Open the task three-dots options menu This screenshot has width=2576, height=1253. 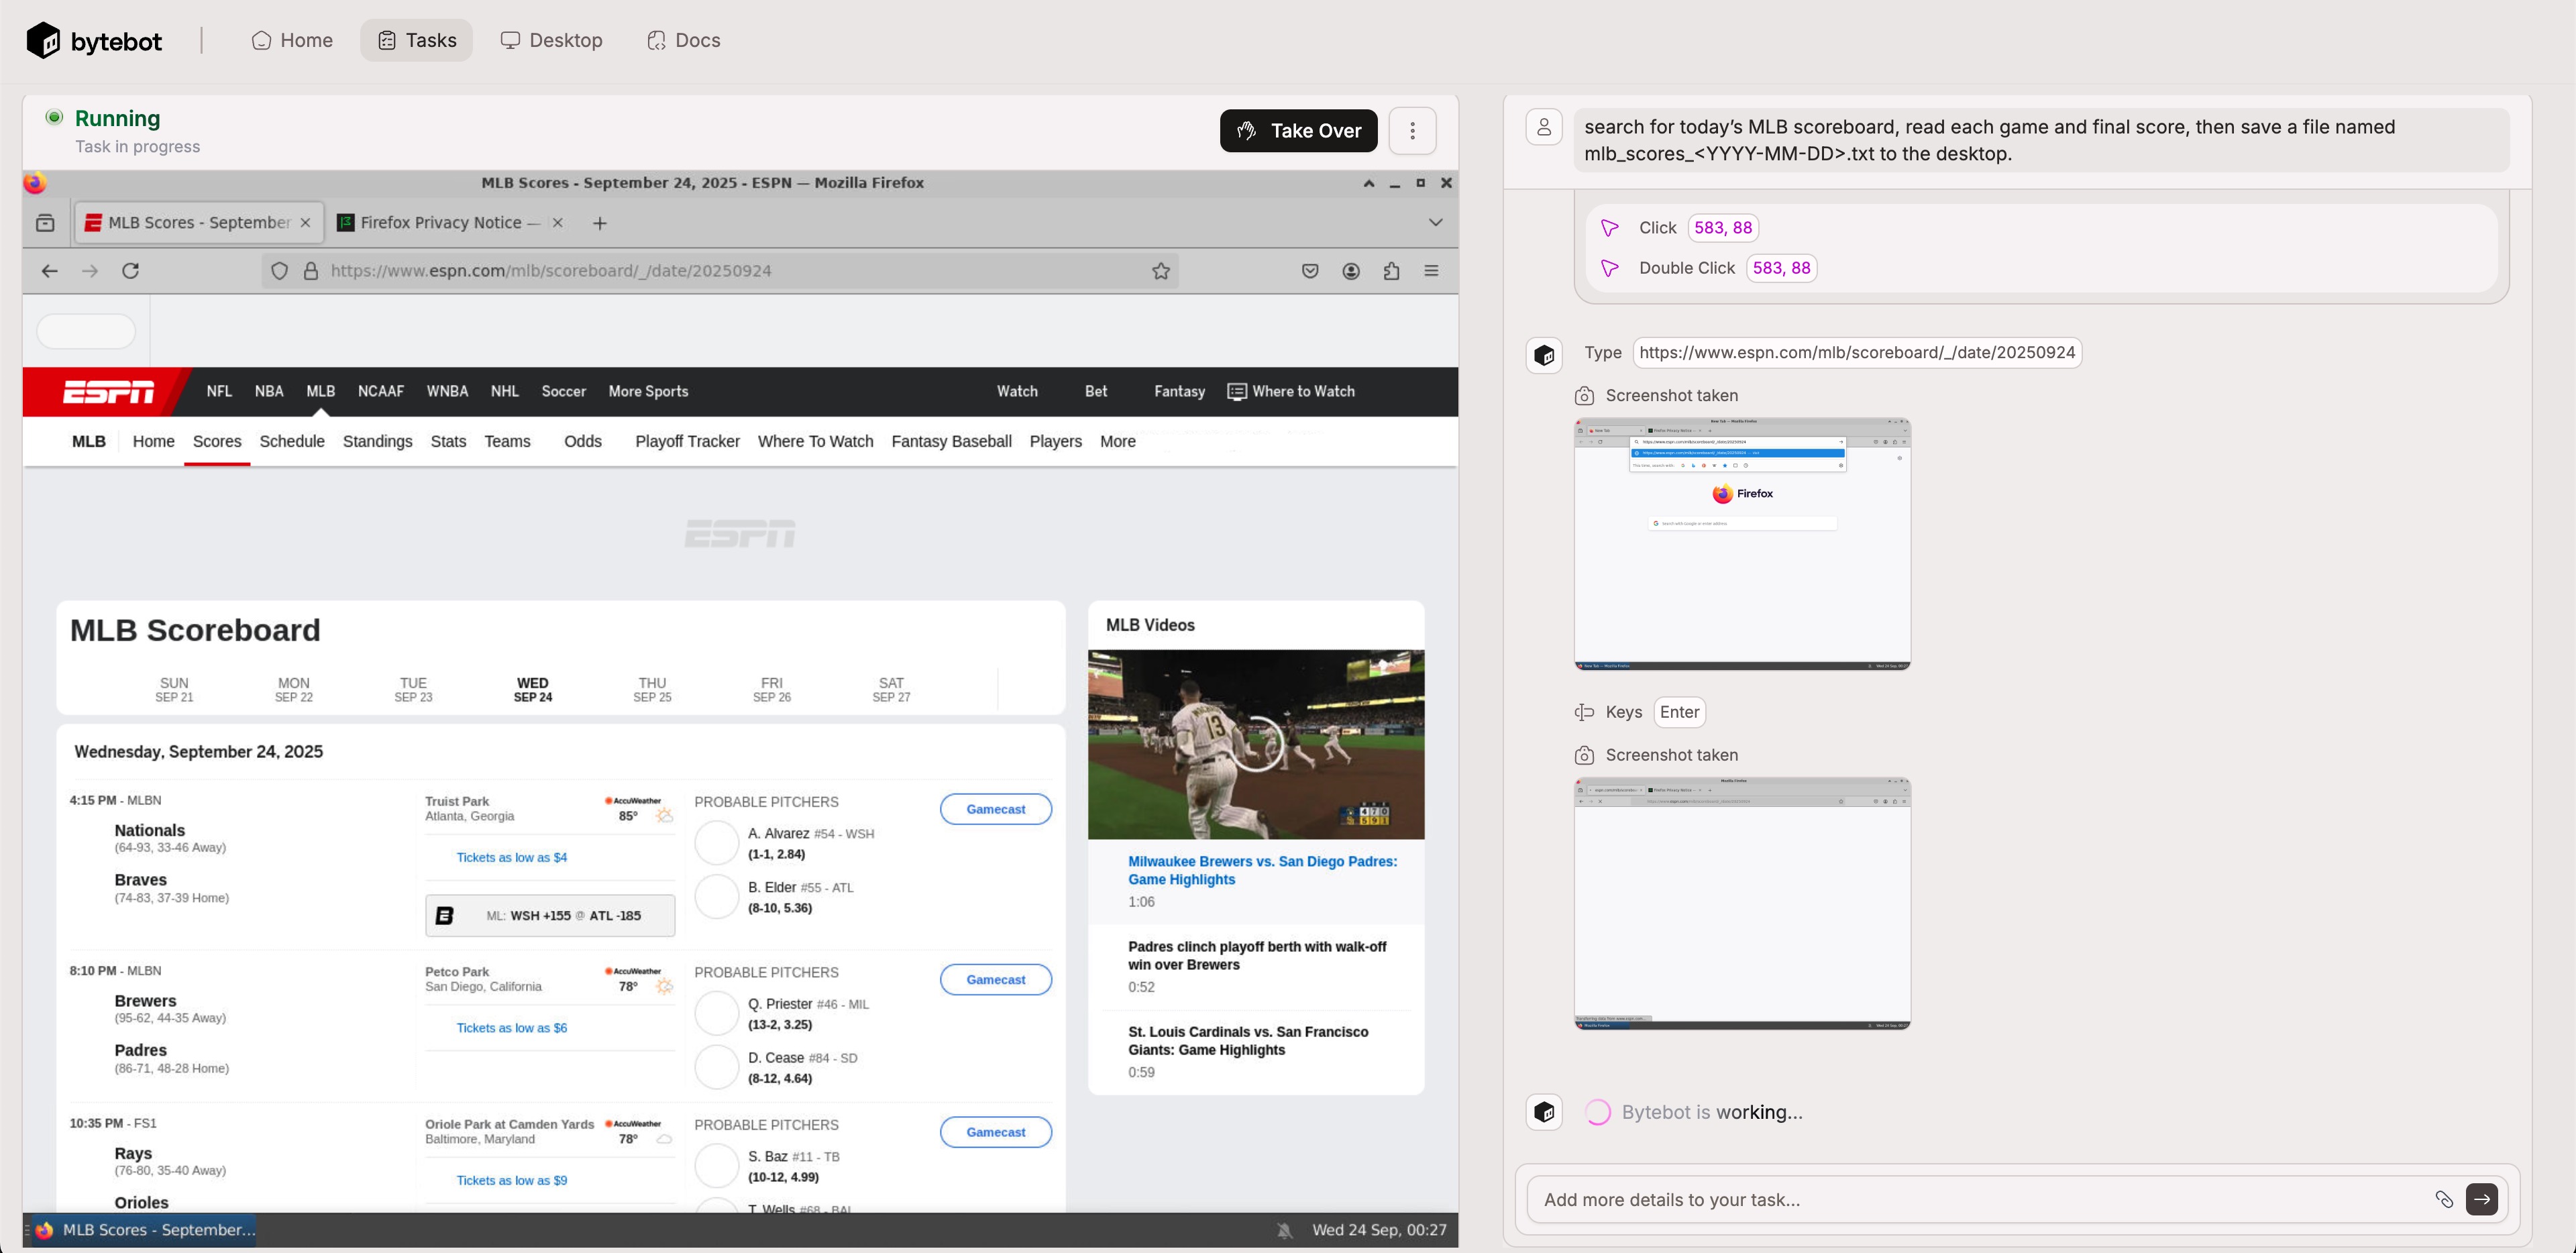(1412, 131)
